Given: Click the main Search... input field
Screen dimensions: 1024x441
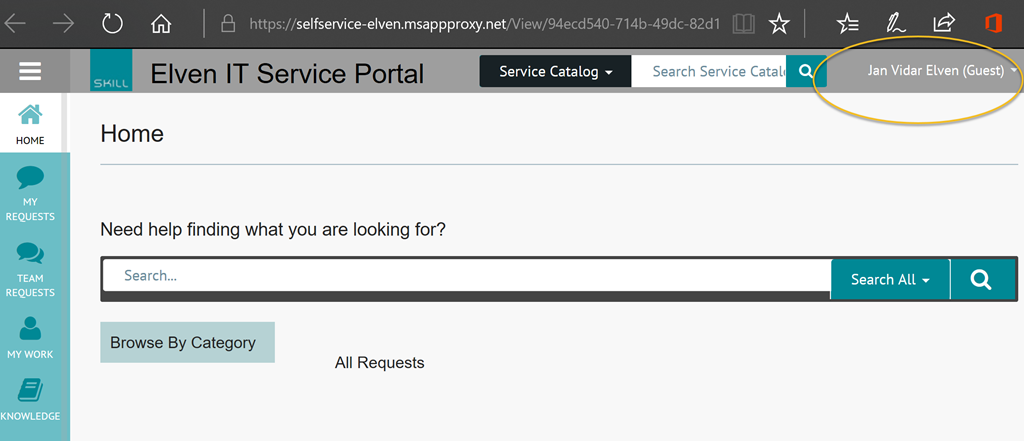Looking at the screenshot, I should pos(467,276).
